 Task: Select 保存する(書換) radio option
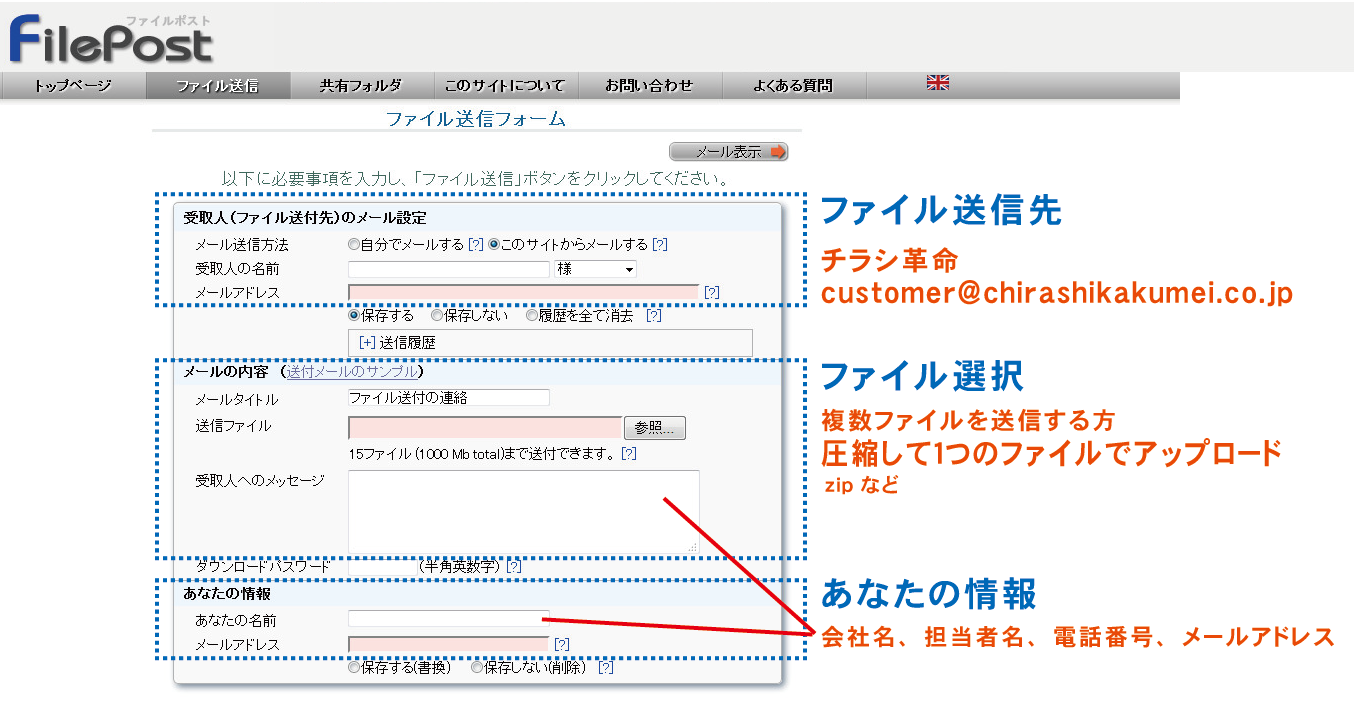point(354,667)
